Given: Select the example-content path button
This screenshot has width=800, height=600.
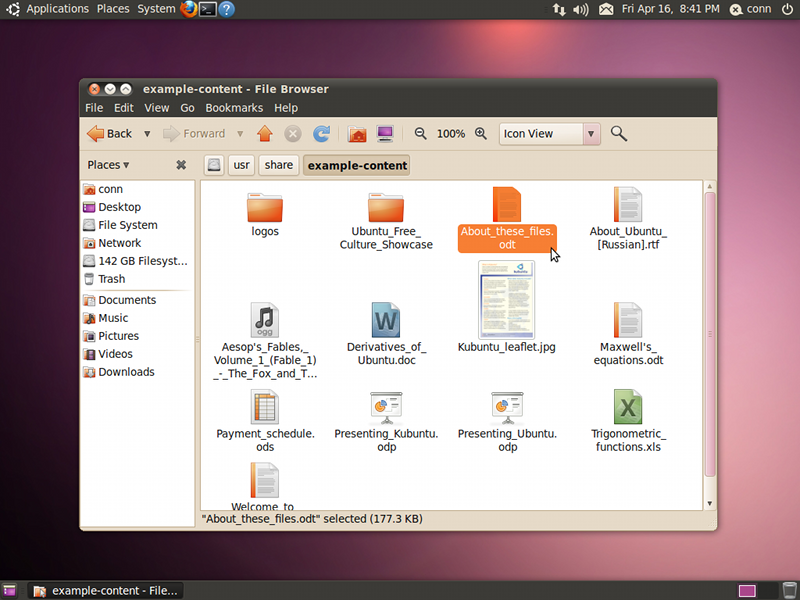Looking at the screenshot, I should (357, 165).
